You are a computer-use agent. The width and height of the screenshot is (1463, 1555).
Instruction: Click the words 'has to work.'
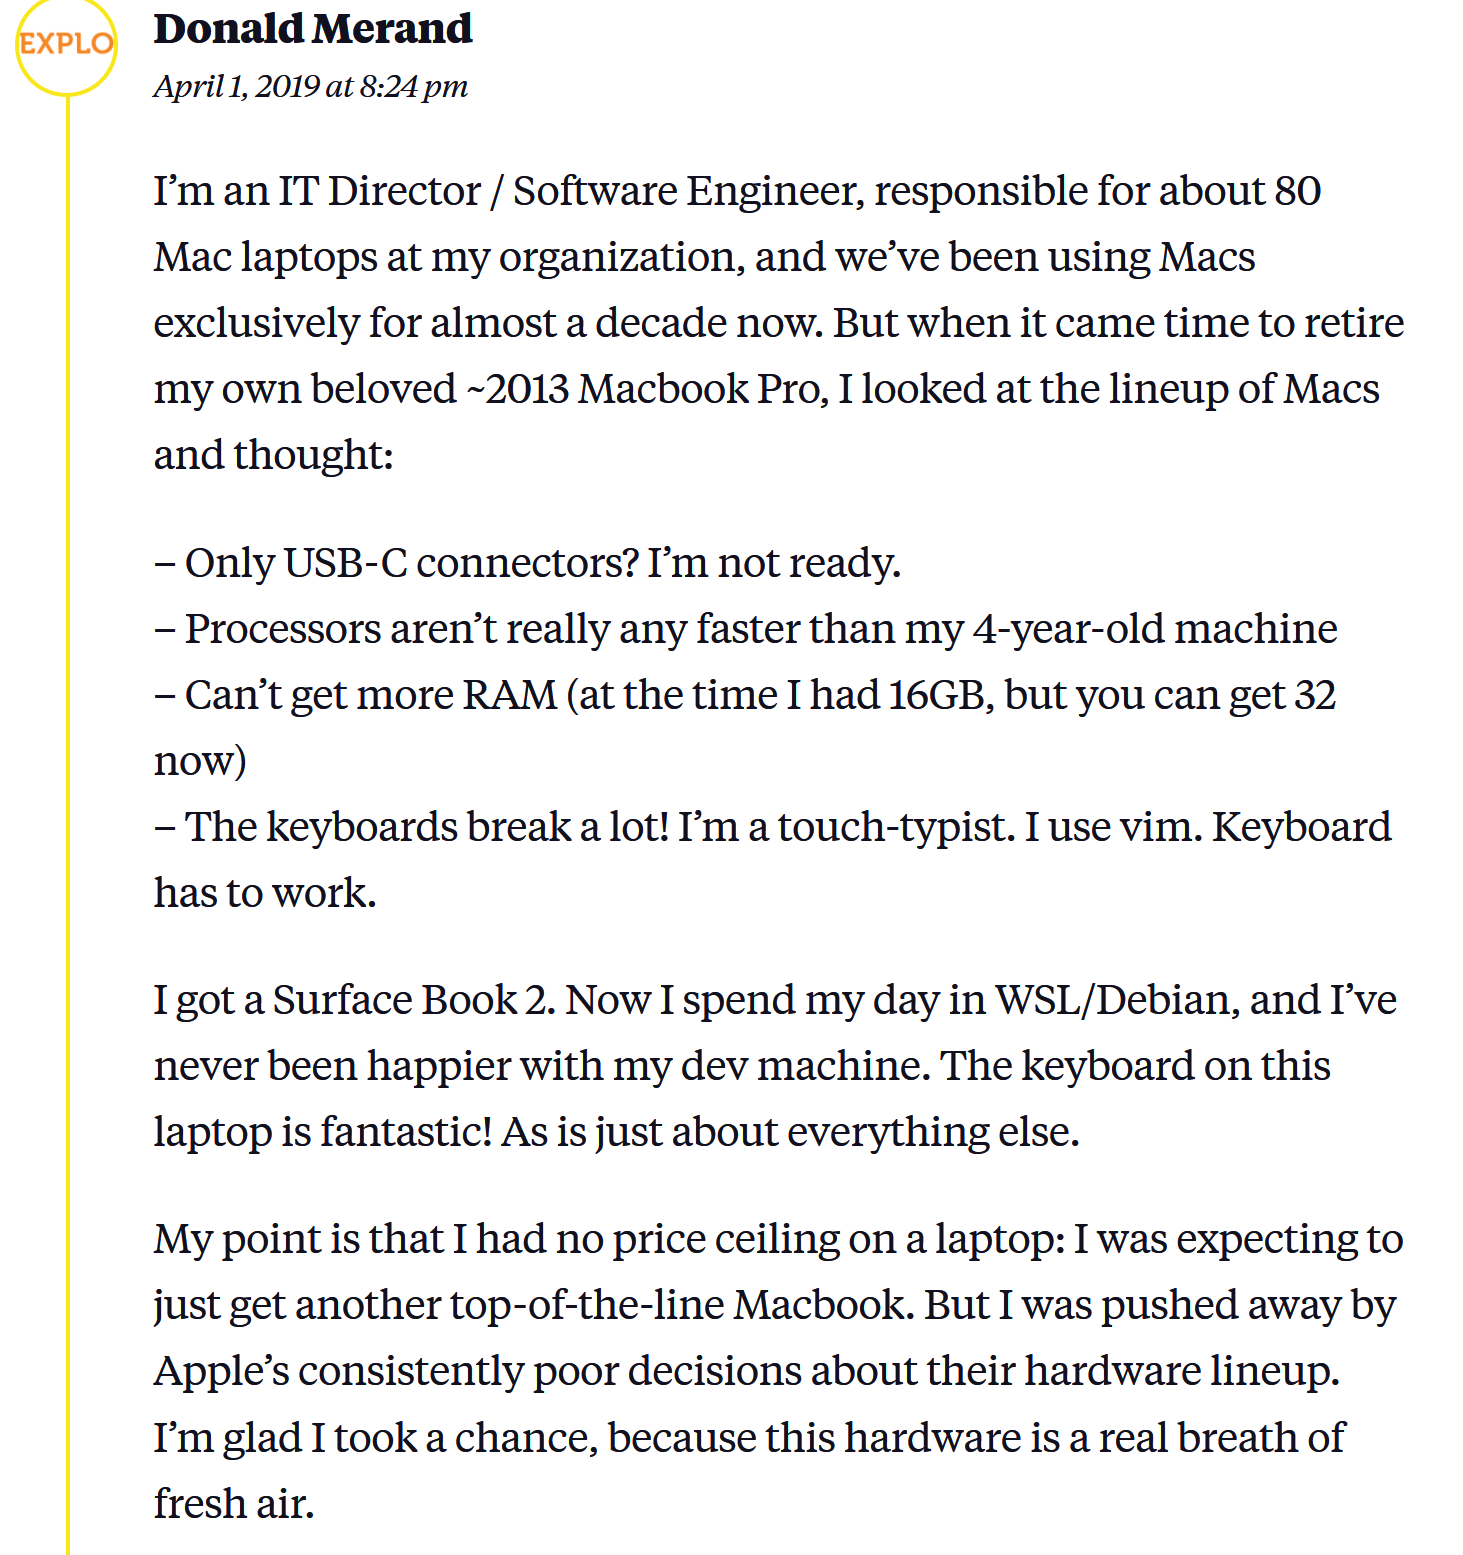click(x=265, y=893)
